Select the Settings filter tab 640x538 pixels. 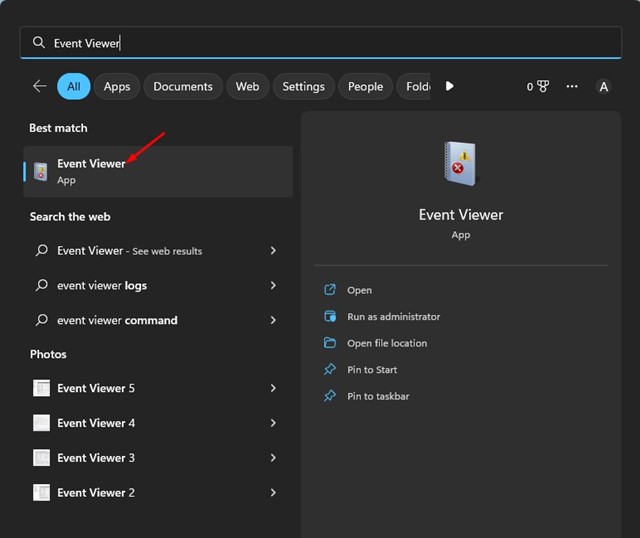coord(303,87)
